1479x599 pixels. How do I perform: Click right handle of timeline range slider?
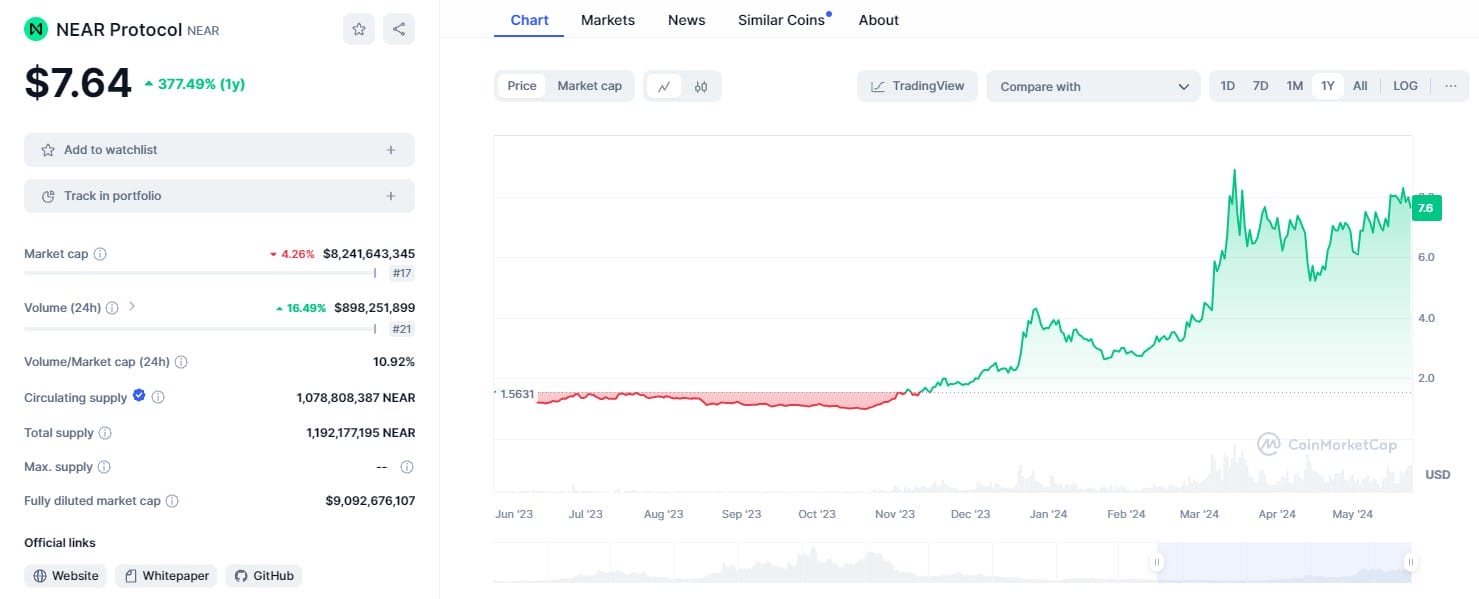click(x=1410, y=562)
